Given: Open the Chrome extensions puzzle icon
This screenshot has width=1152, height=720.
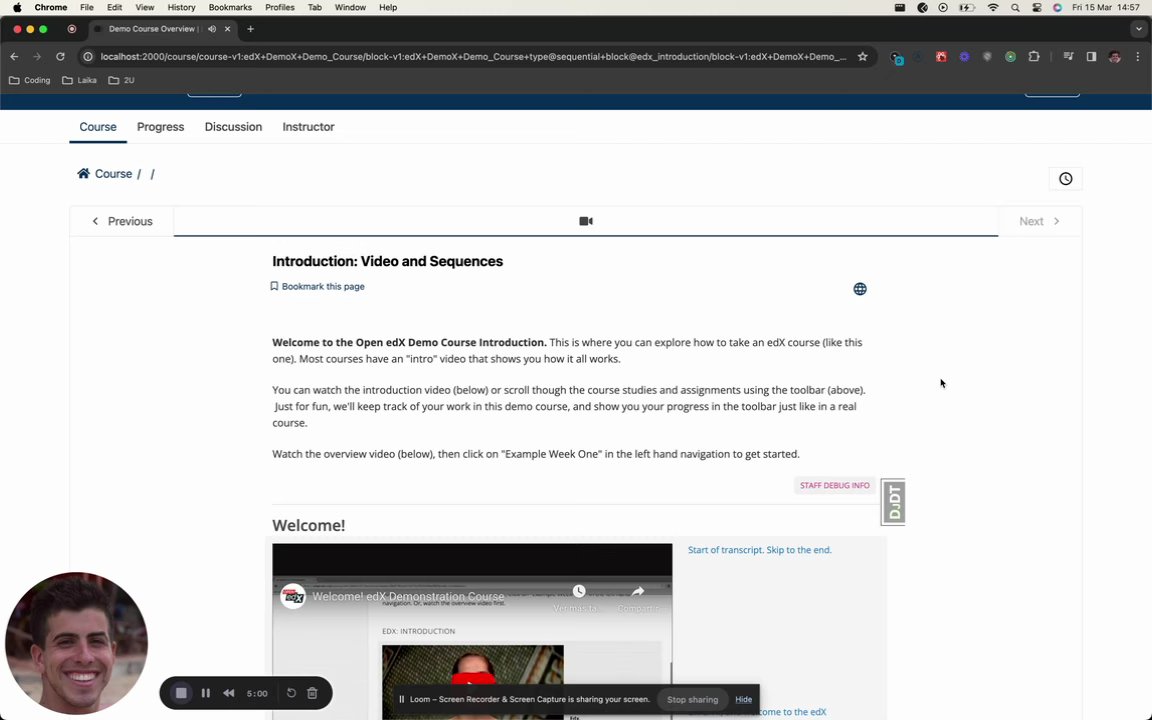Looking at the screenshot, I should pyautogui.click(x=1034, y=57).
